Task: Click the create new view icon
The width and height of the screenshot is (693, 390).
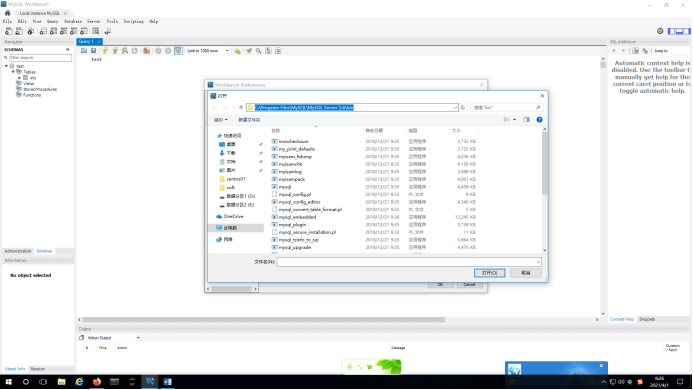Action: [x=63, y=31]
